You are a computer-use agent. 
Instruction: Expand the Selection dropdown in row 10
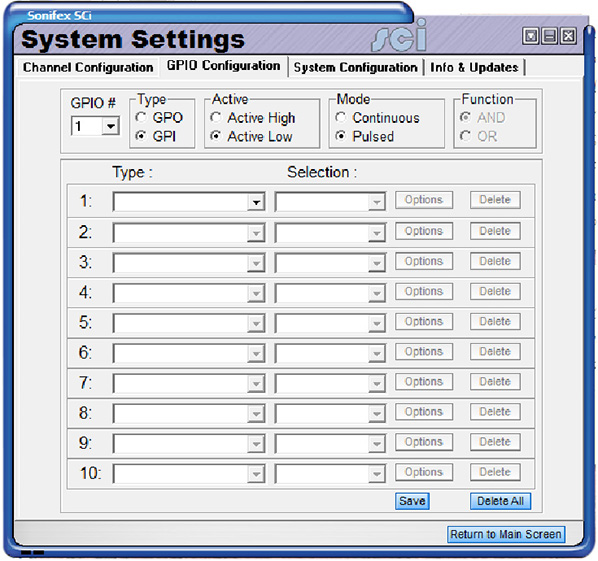[376, 474]
